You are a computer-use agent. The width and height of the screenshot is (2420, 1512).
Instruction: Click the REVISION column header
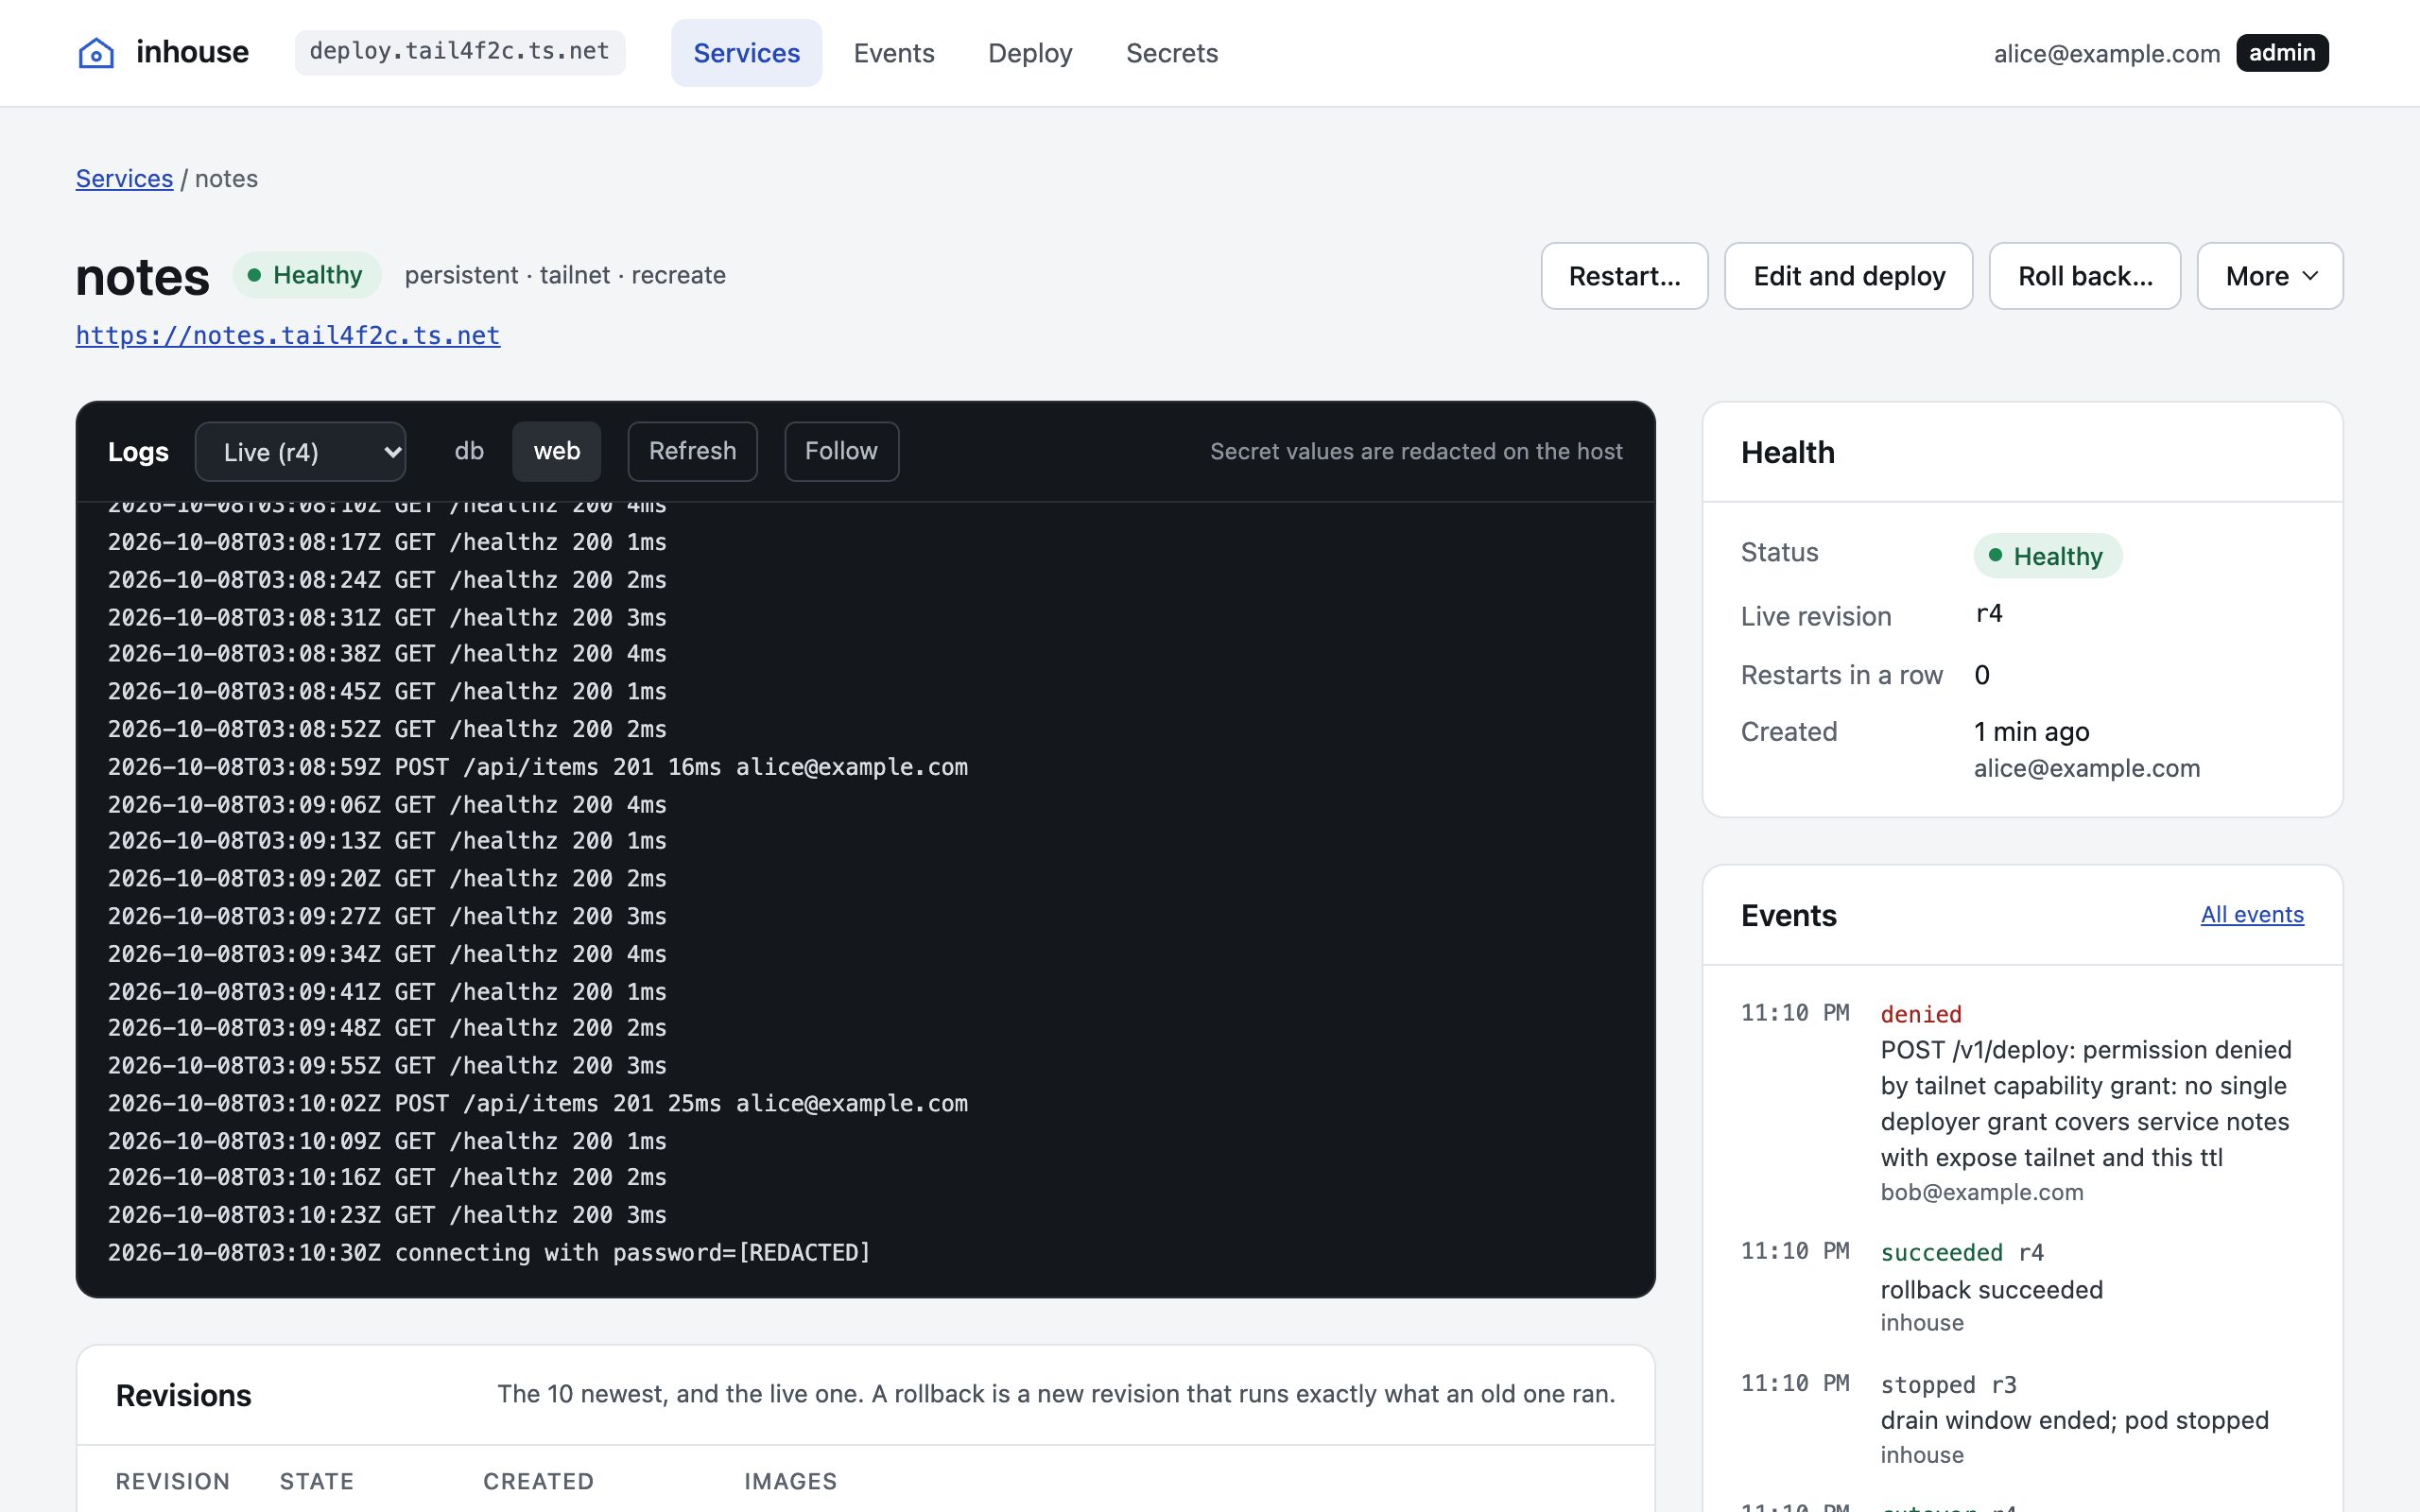(x=172, y=1481)
